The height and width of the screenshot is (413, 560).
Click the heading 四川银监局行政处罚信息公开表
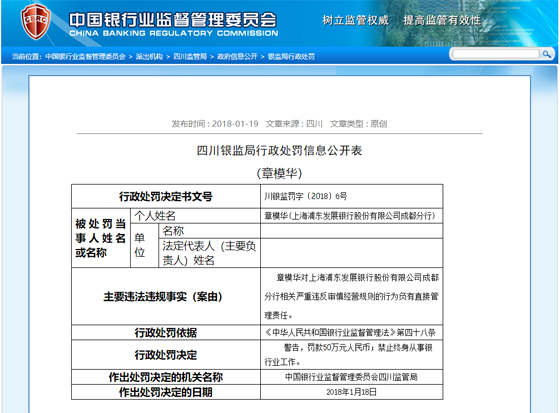tap(279, 150)
